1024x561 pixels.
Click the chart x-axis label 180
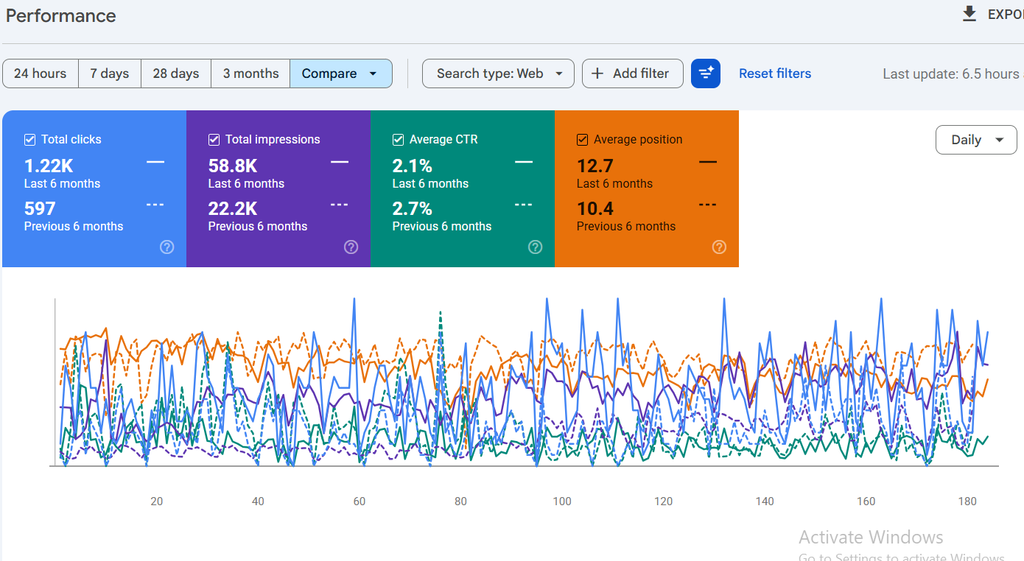point(967,502)
